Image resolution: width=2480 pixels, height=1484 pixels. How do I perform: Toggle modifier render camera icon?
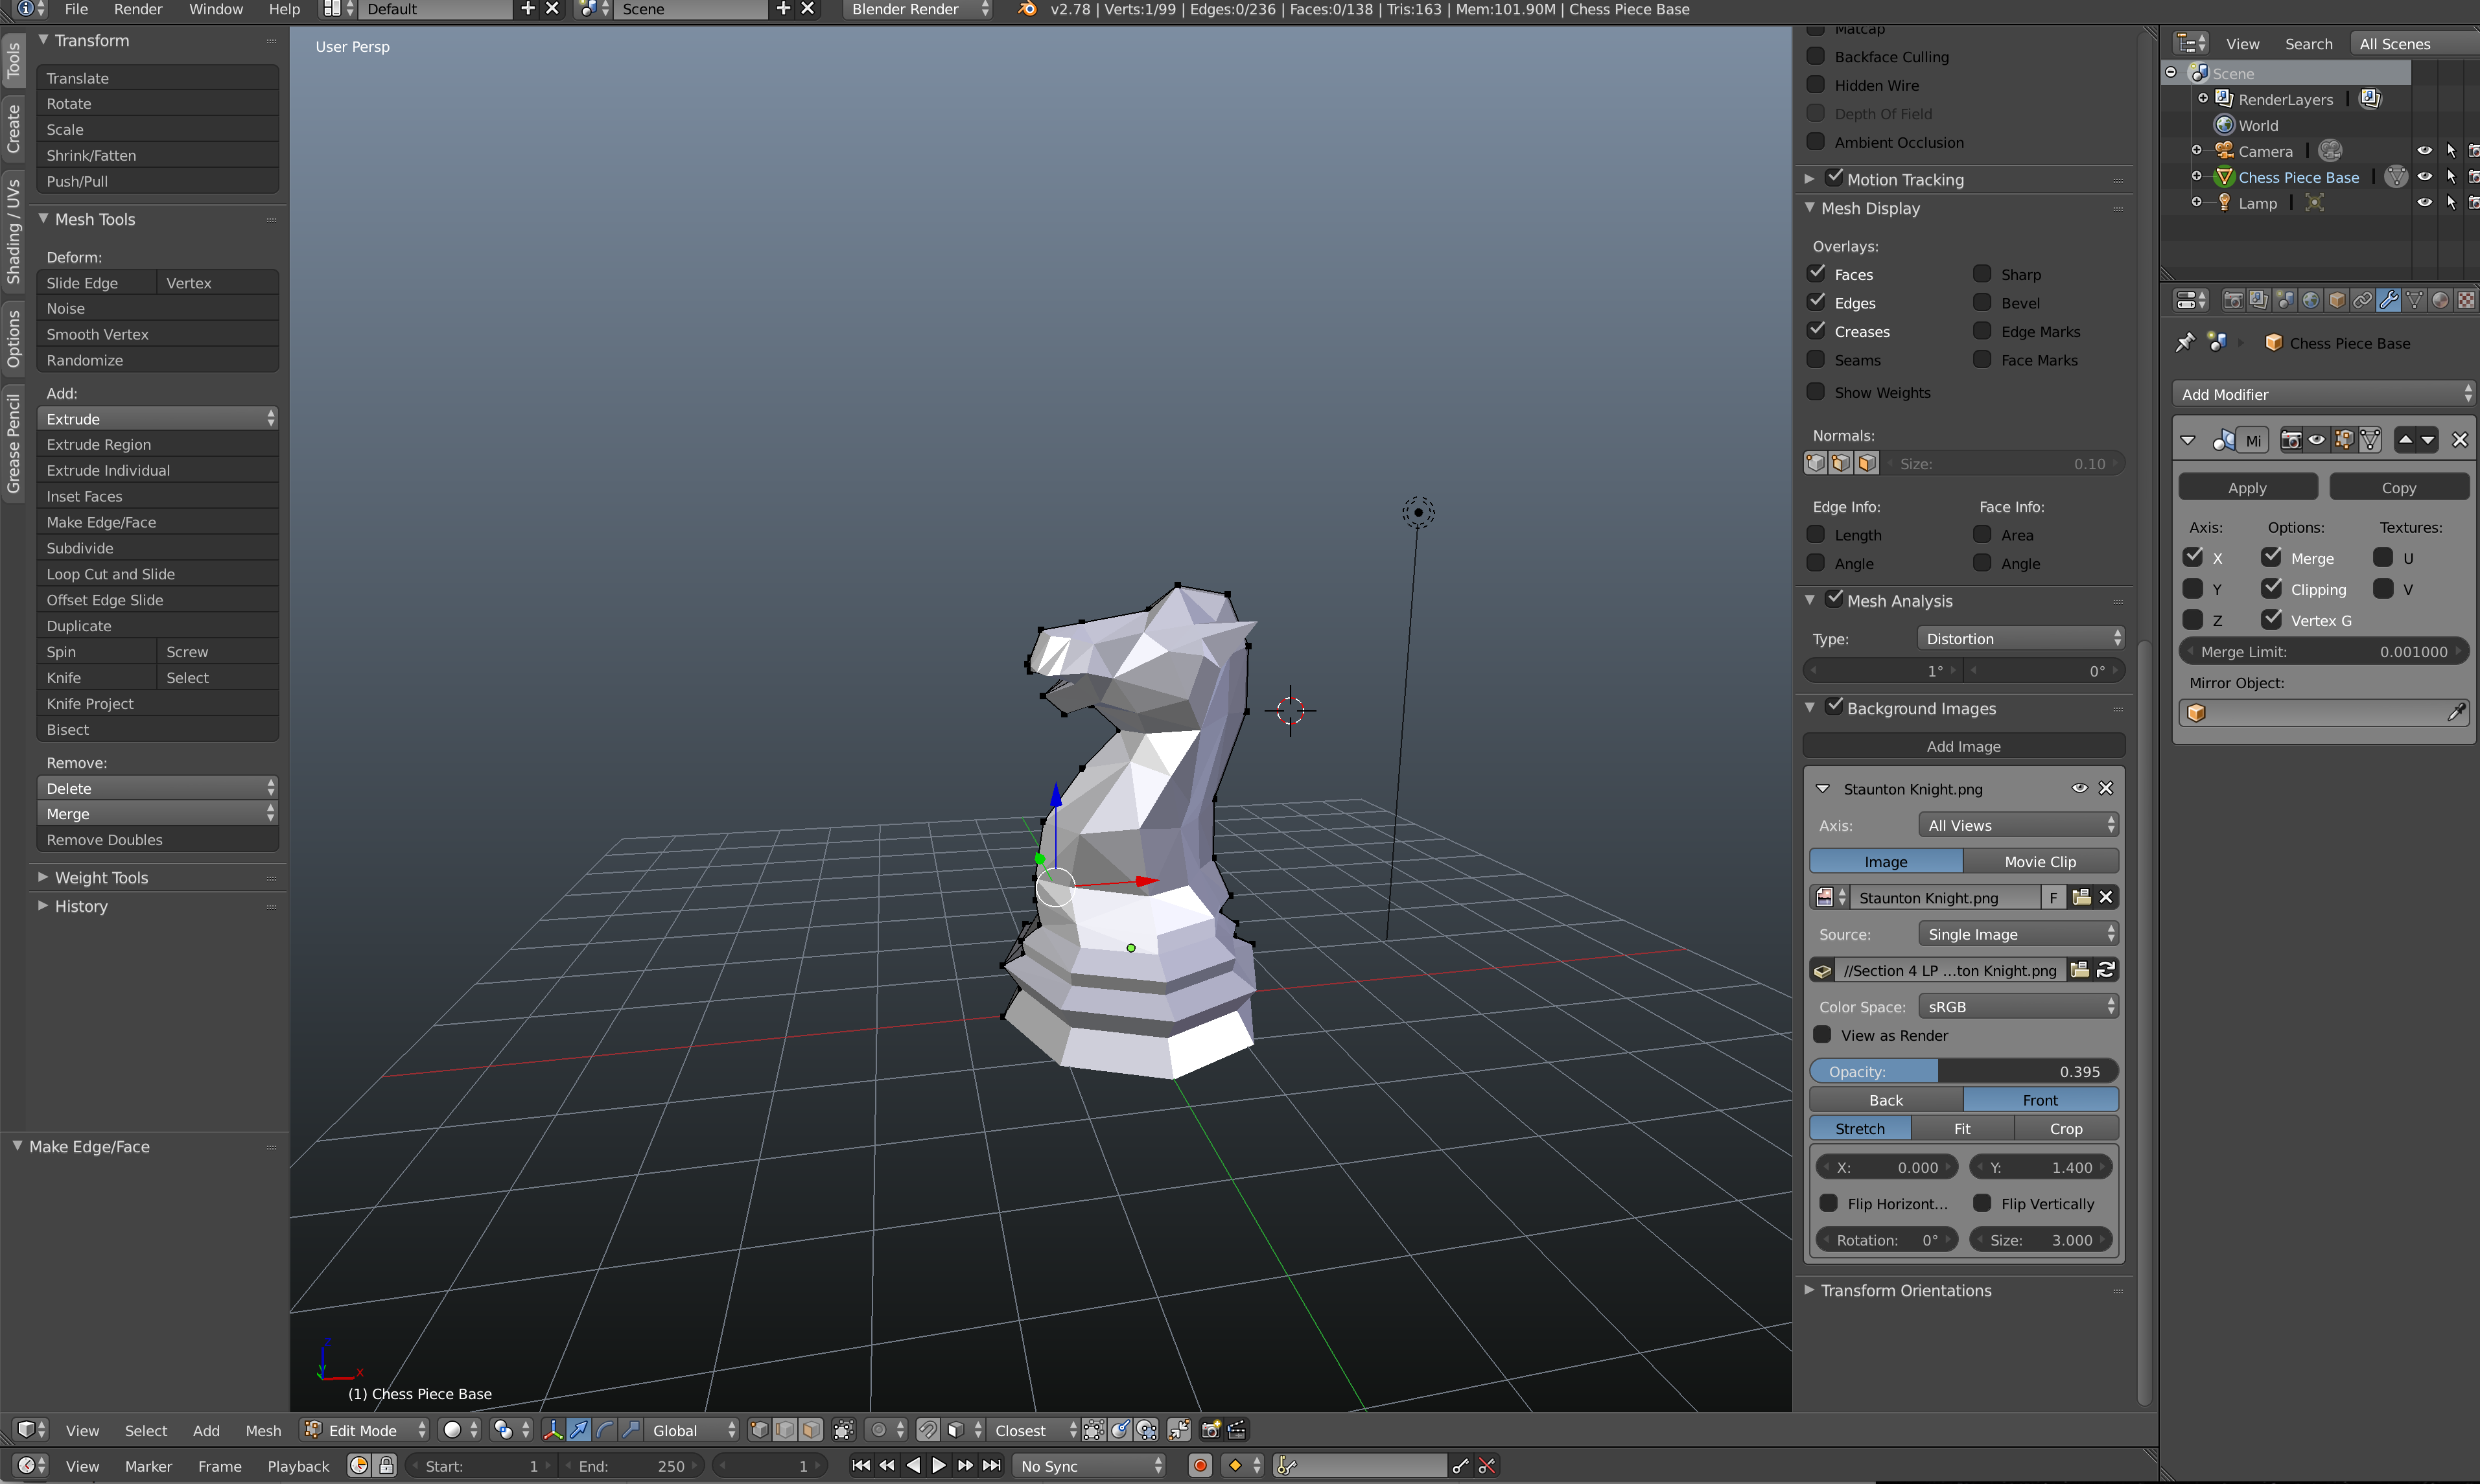(2291, 440)
